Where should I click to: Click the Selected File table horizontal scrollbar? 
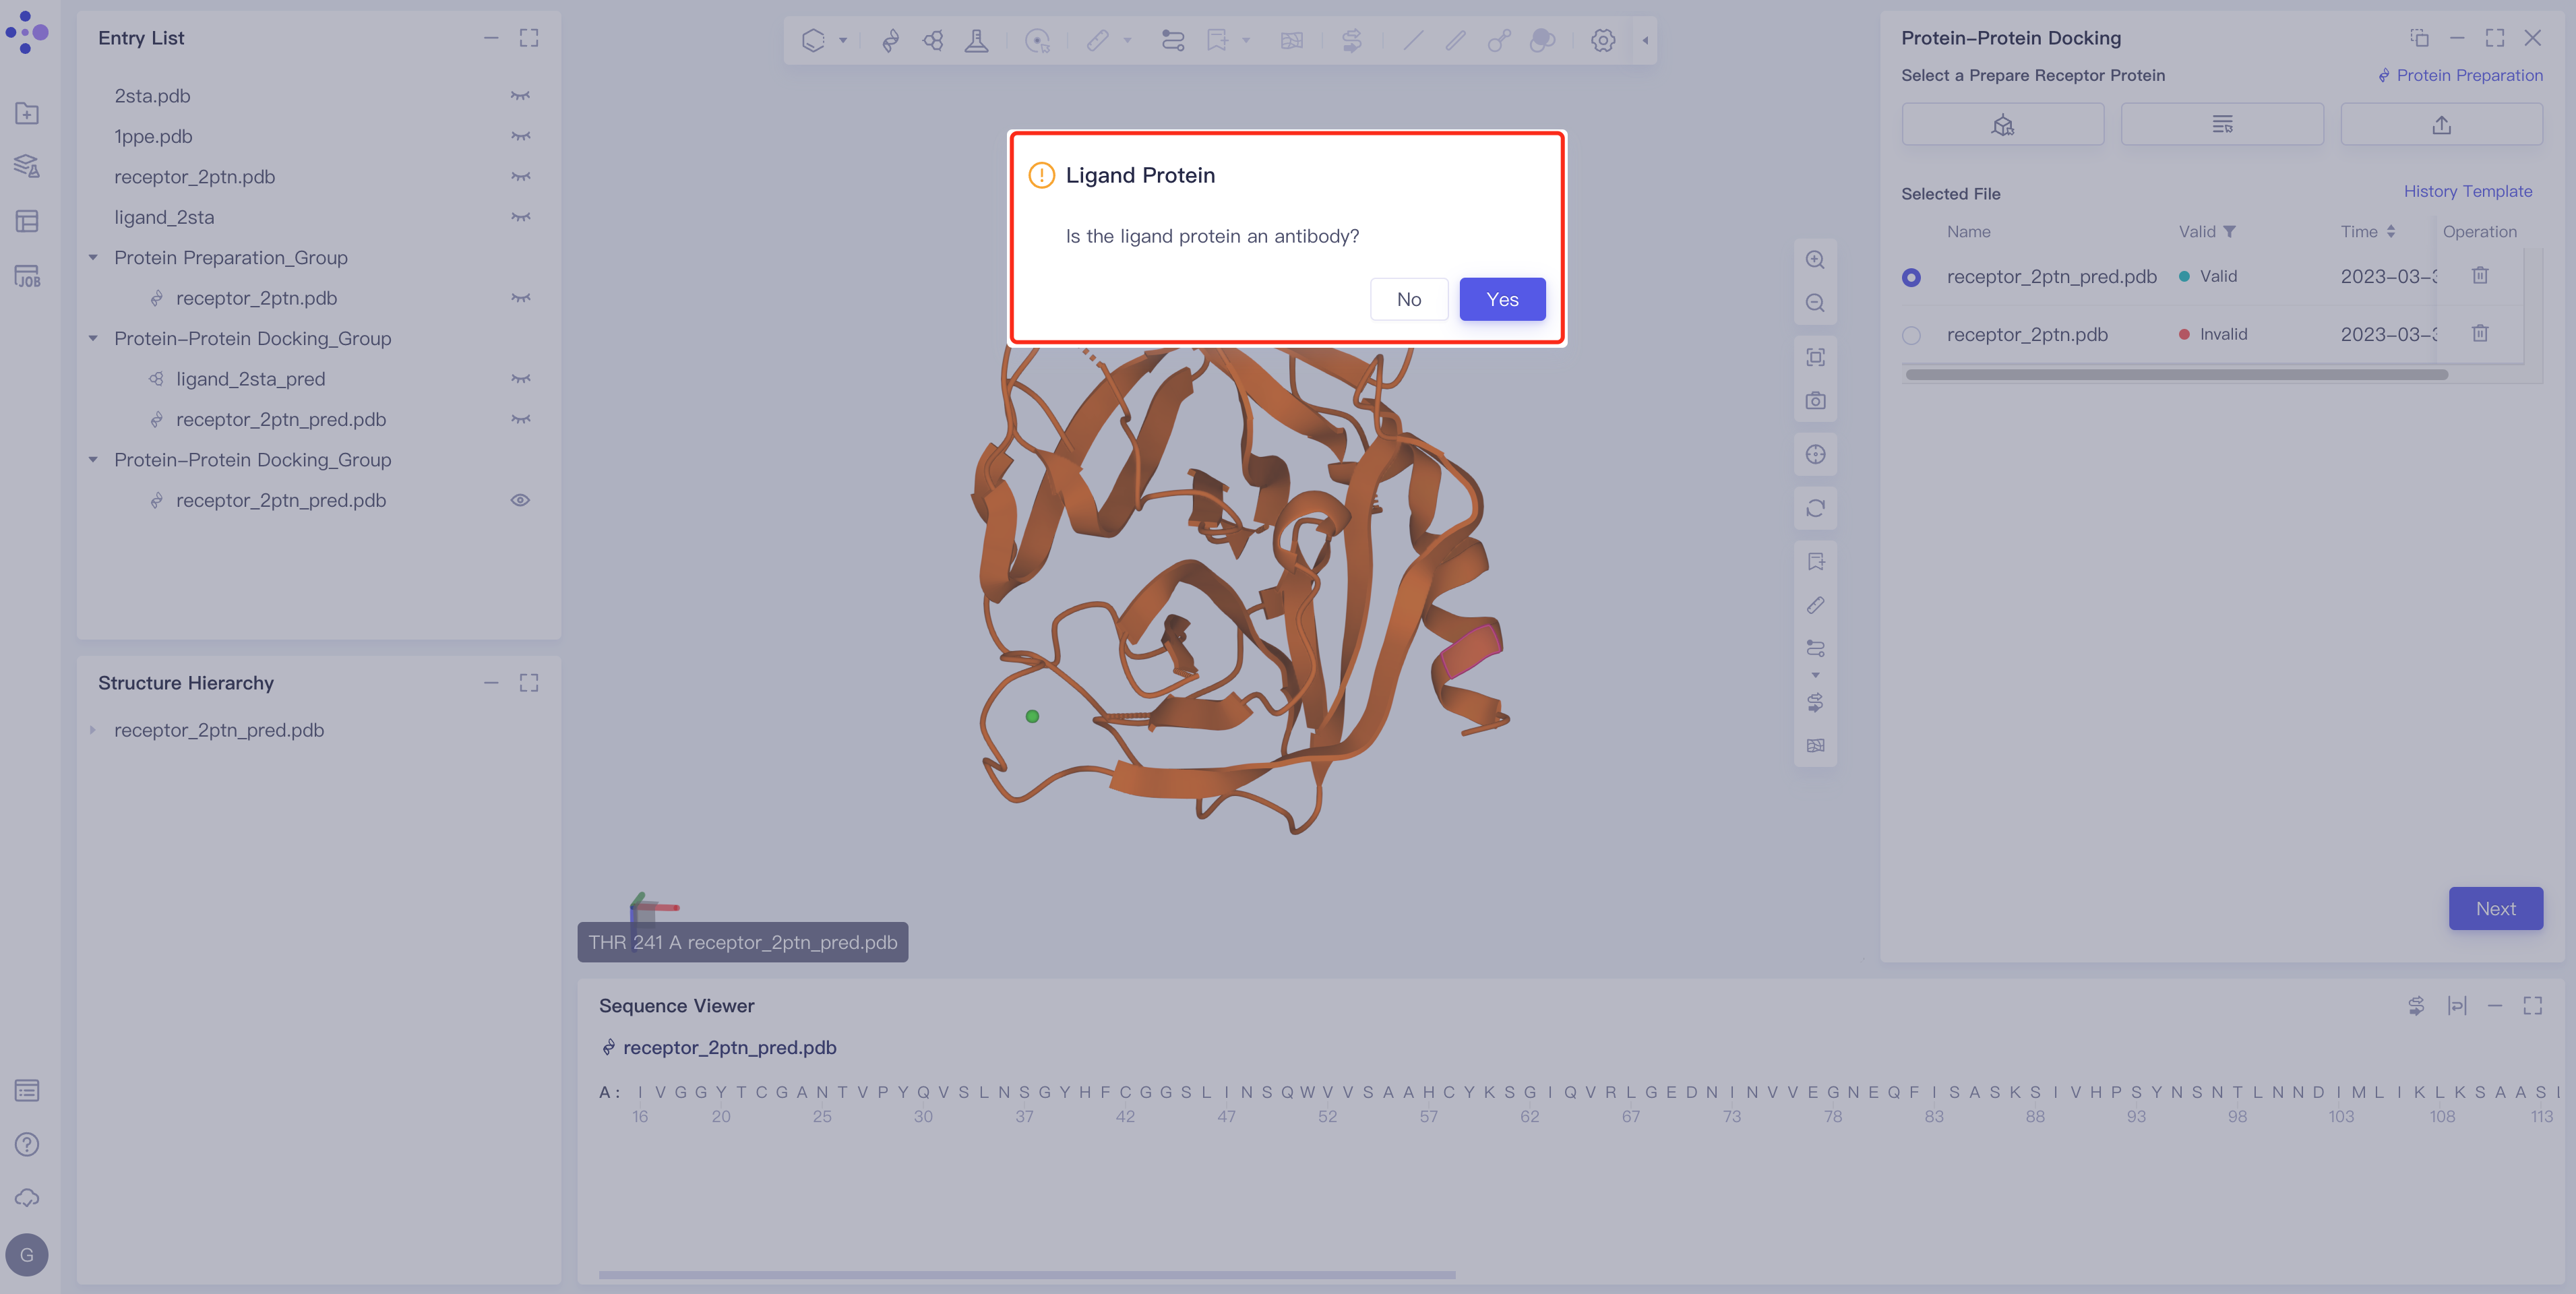(2176, 375)
